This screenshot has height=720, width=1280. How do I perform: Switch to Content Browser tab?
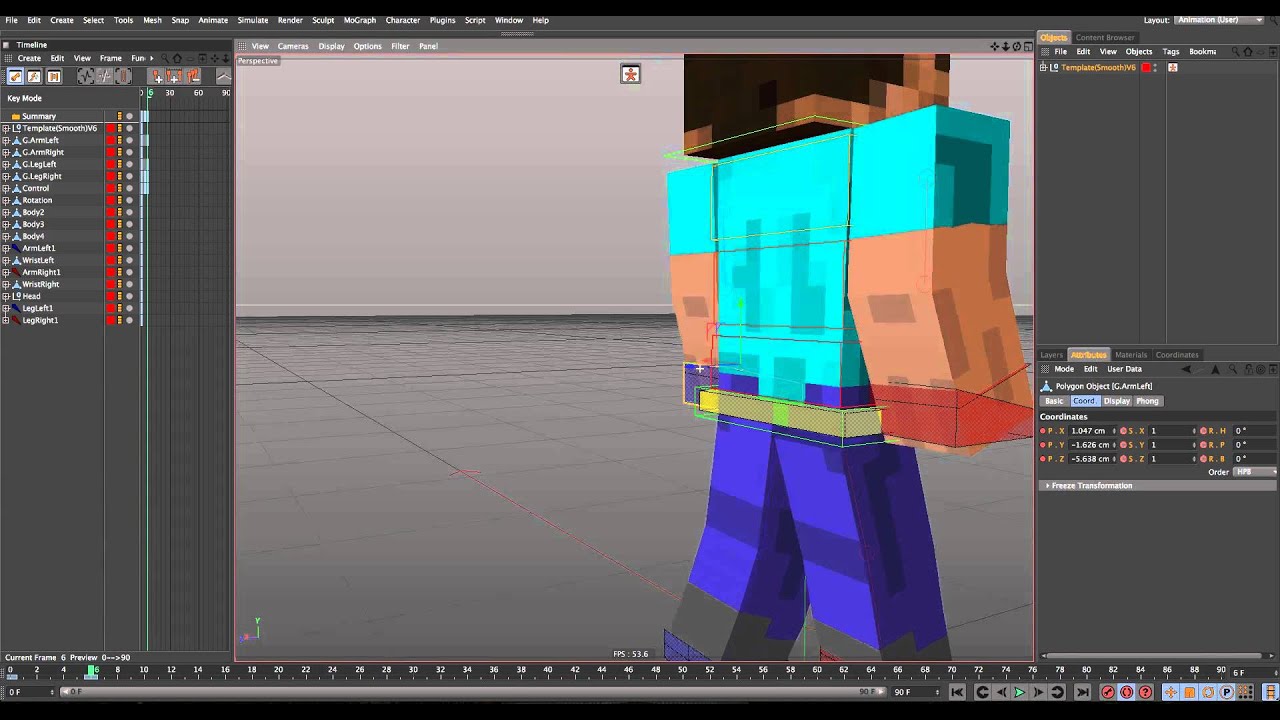click(x=1105, y=38)
